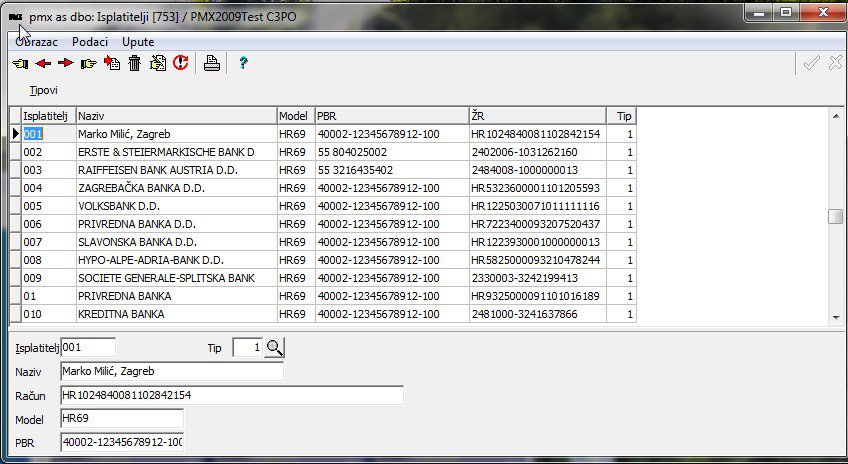Focus the Isplatitelj input field
Viewport: 848px width, 464px height.
88,347
